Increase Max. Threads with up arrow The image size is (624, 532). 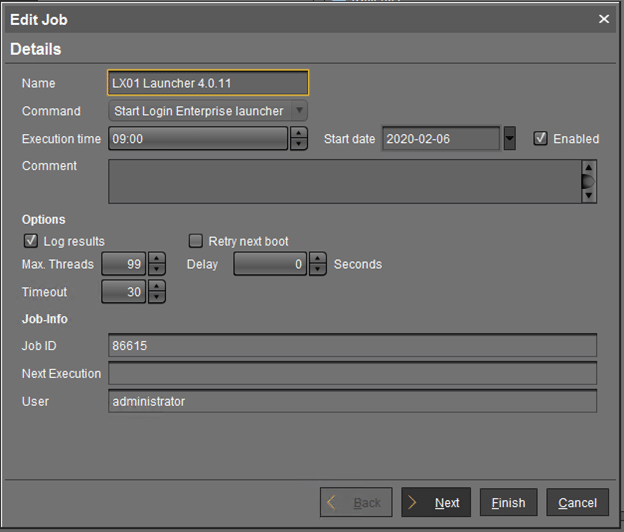click(x=157, y=258)
